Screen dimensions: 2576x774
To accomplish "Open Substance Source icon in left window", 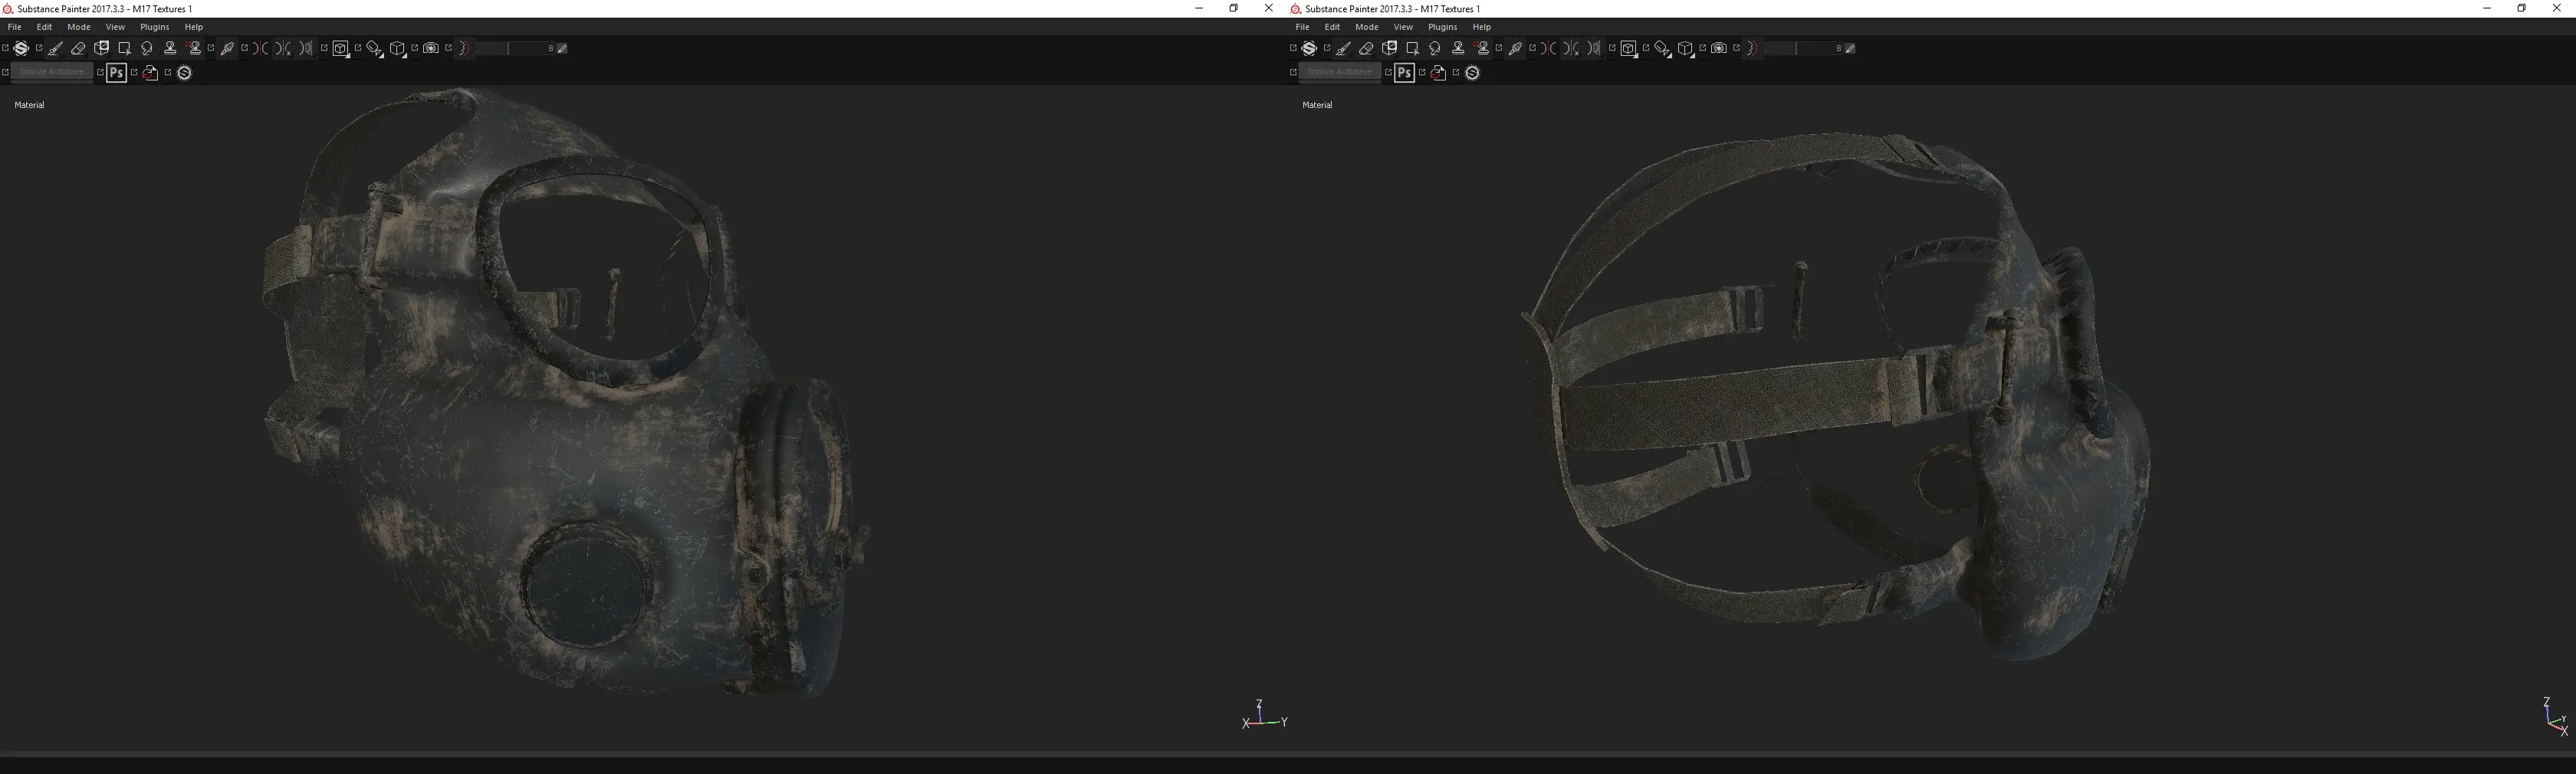I will pyautogui.click(x=184, y=73).
